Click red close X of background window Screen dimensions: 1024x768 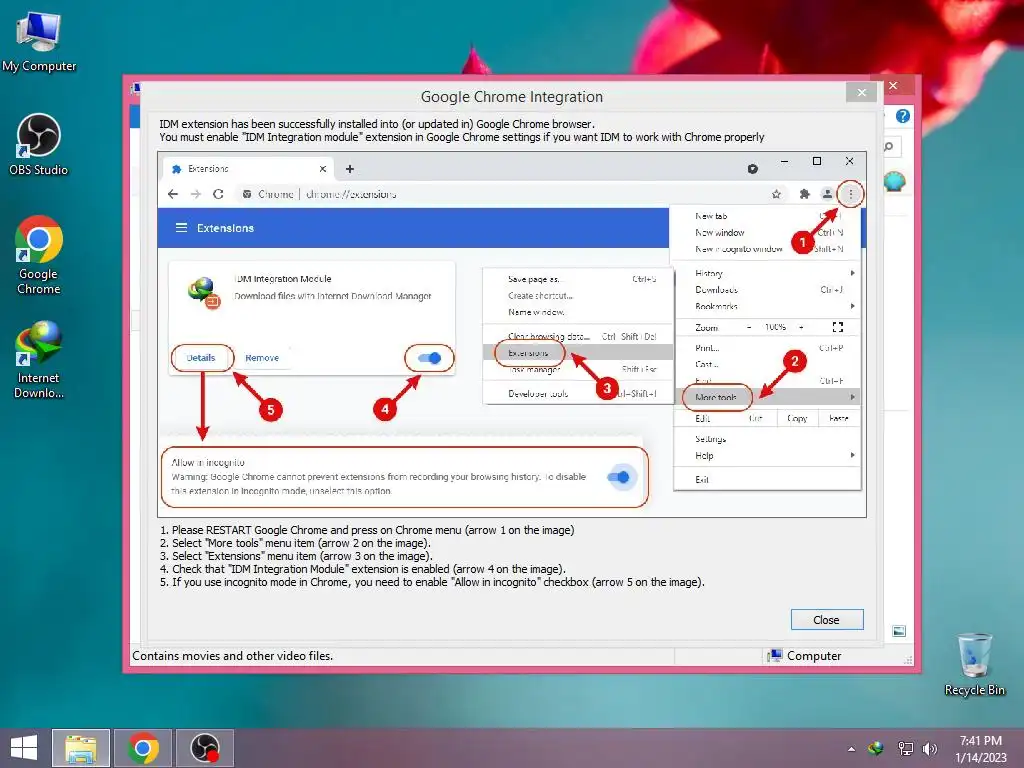893,86
